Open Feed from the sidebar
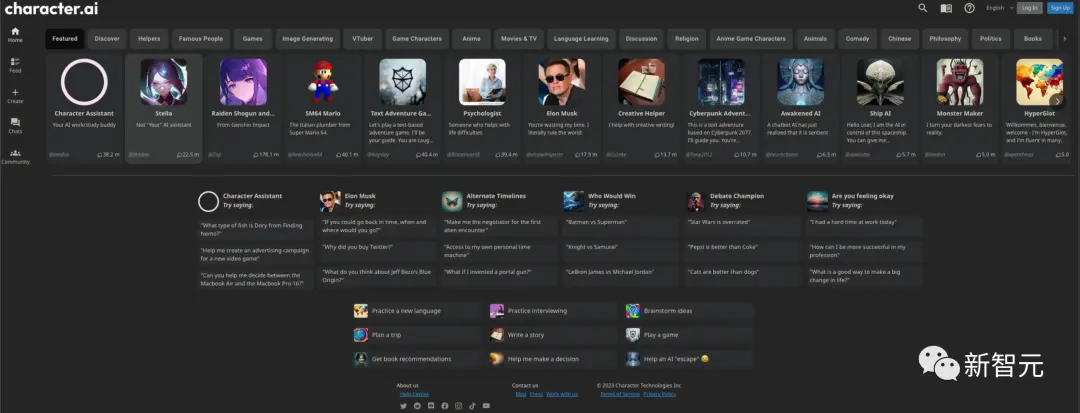 (x=15, y=65)
